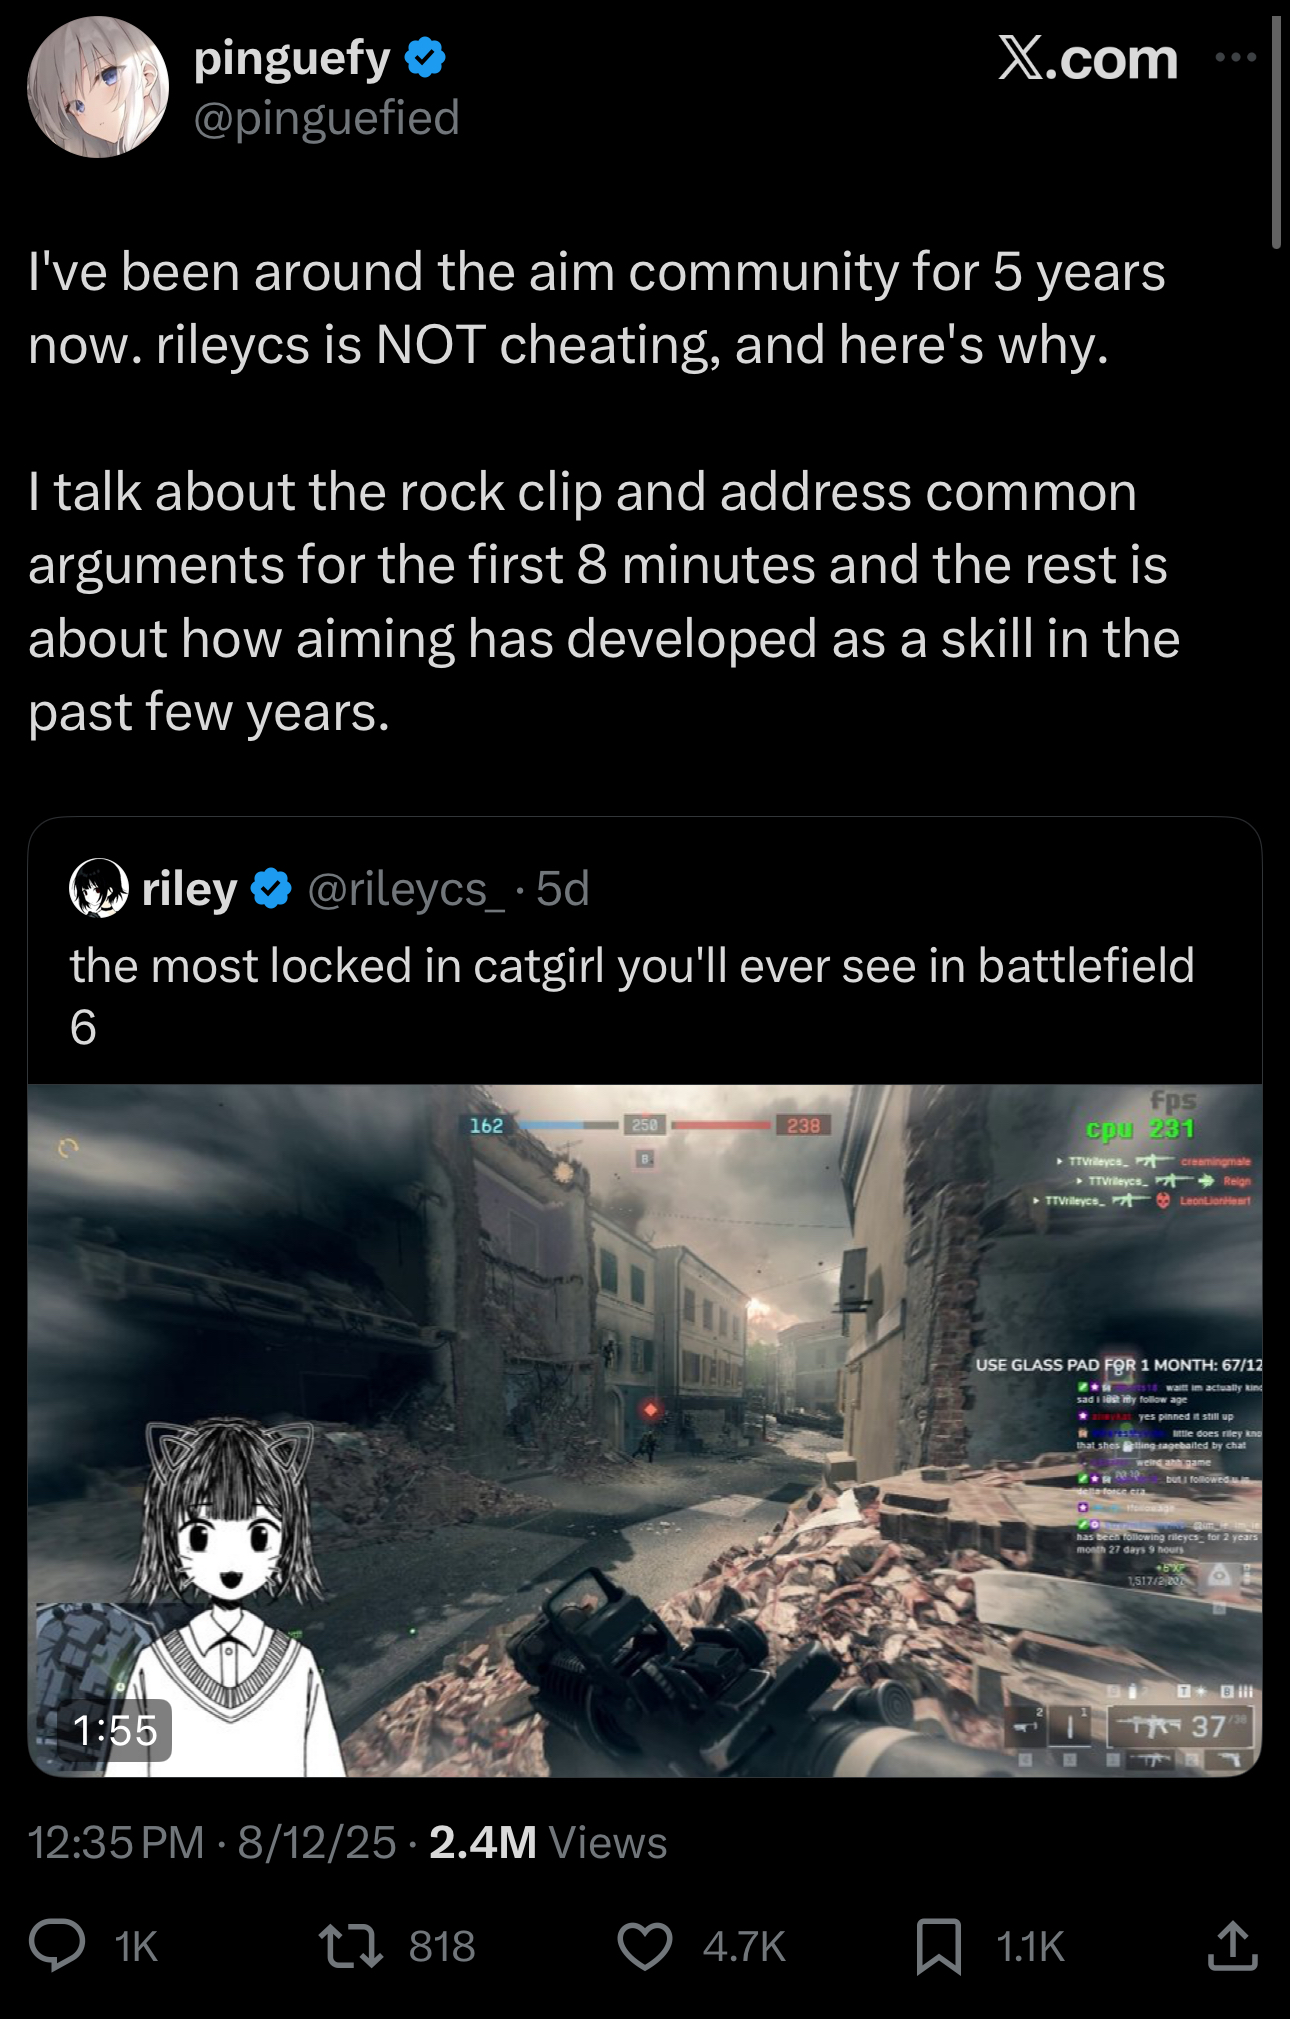This screenshot has height=2019, width=1290.
Task: Open the @rileycs_ handle link
Action: click(x=406, y=889)
